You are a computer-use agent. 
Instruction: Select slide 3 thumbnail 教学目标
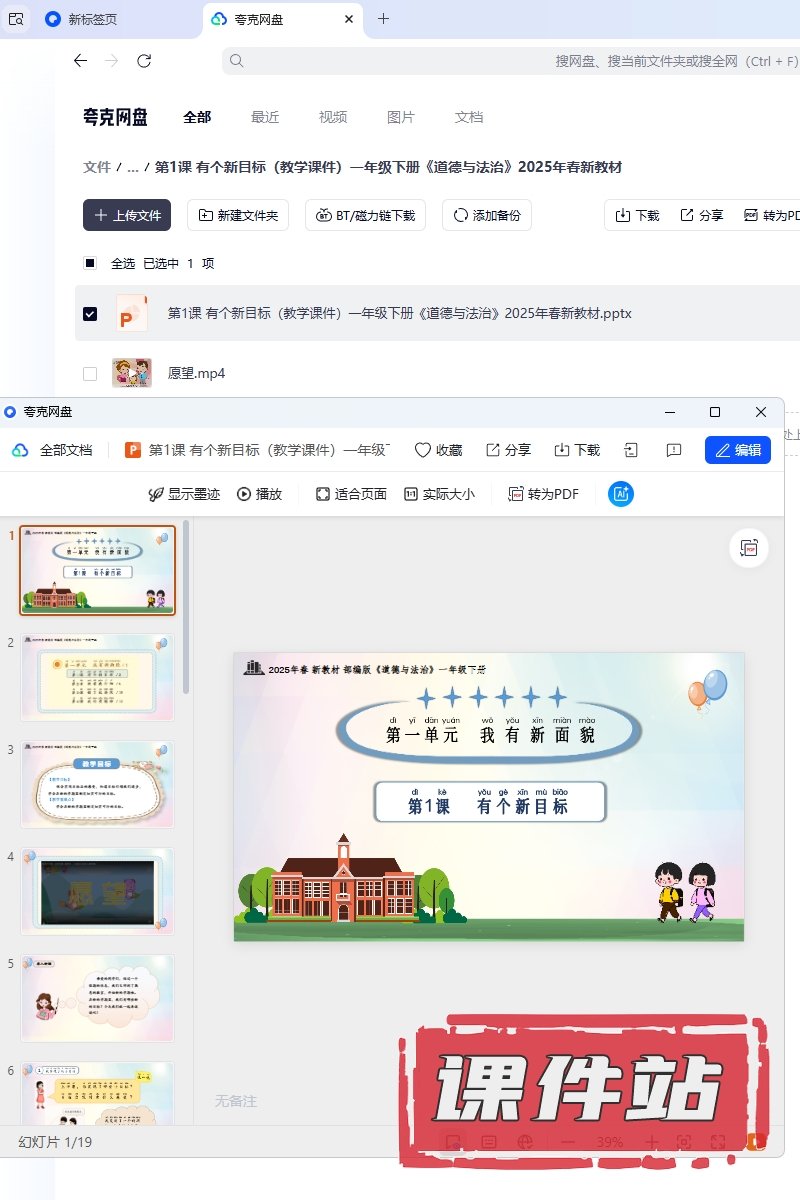click(97, 784)
